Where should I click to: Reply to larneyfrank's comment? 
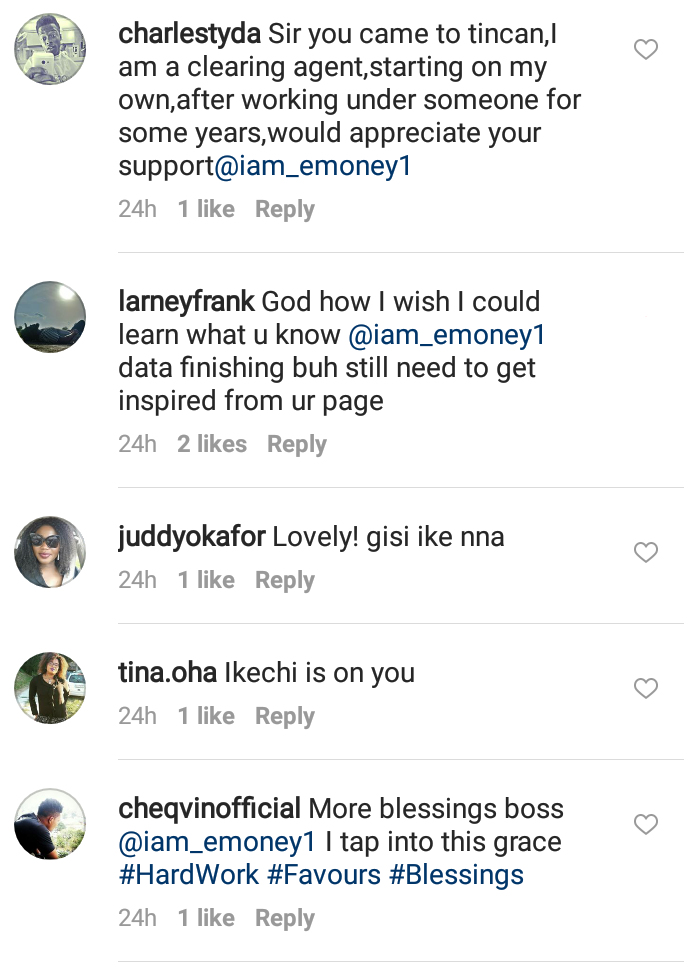coord(296,444)
